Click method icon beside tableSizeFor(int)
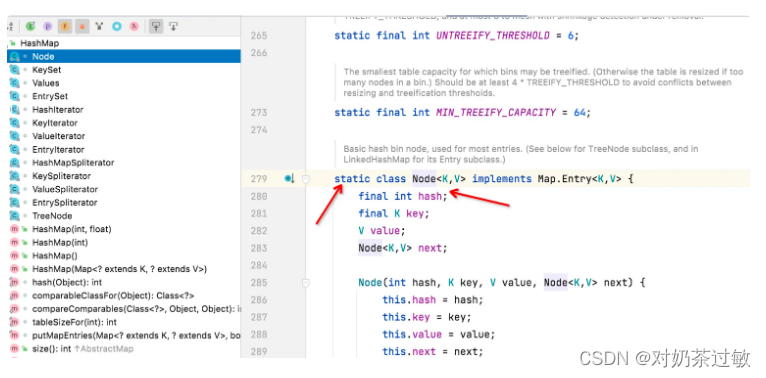Screen dimensions: 766x378 (x=15, y=322)
